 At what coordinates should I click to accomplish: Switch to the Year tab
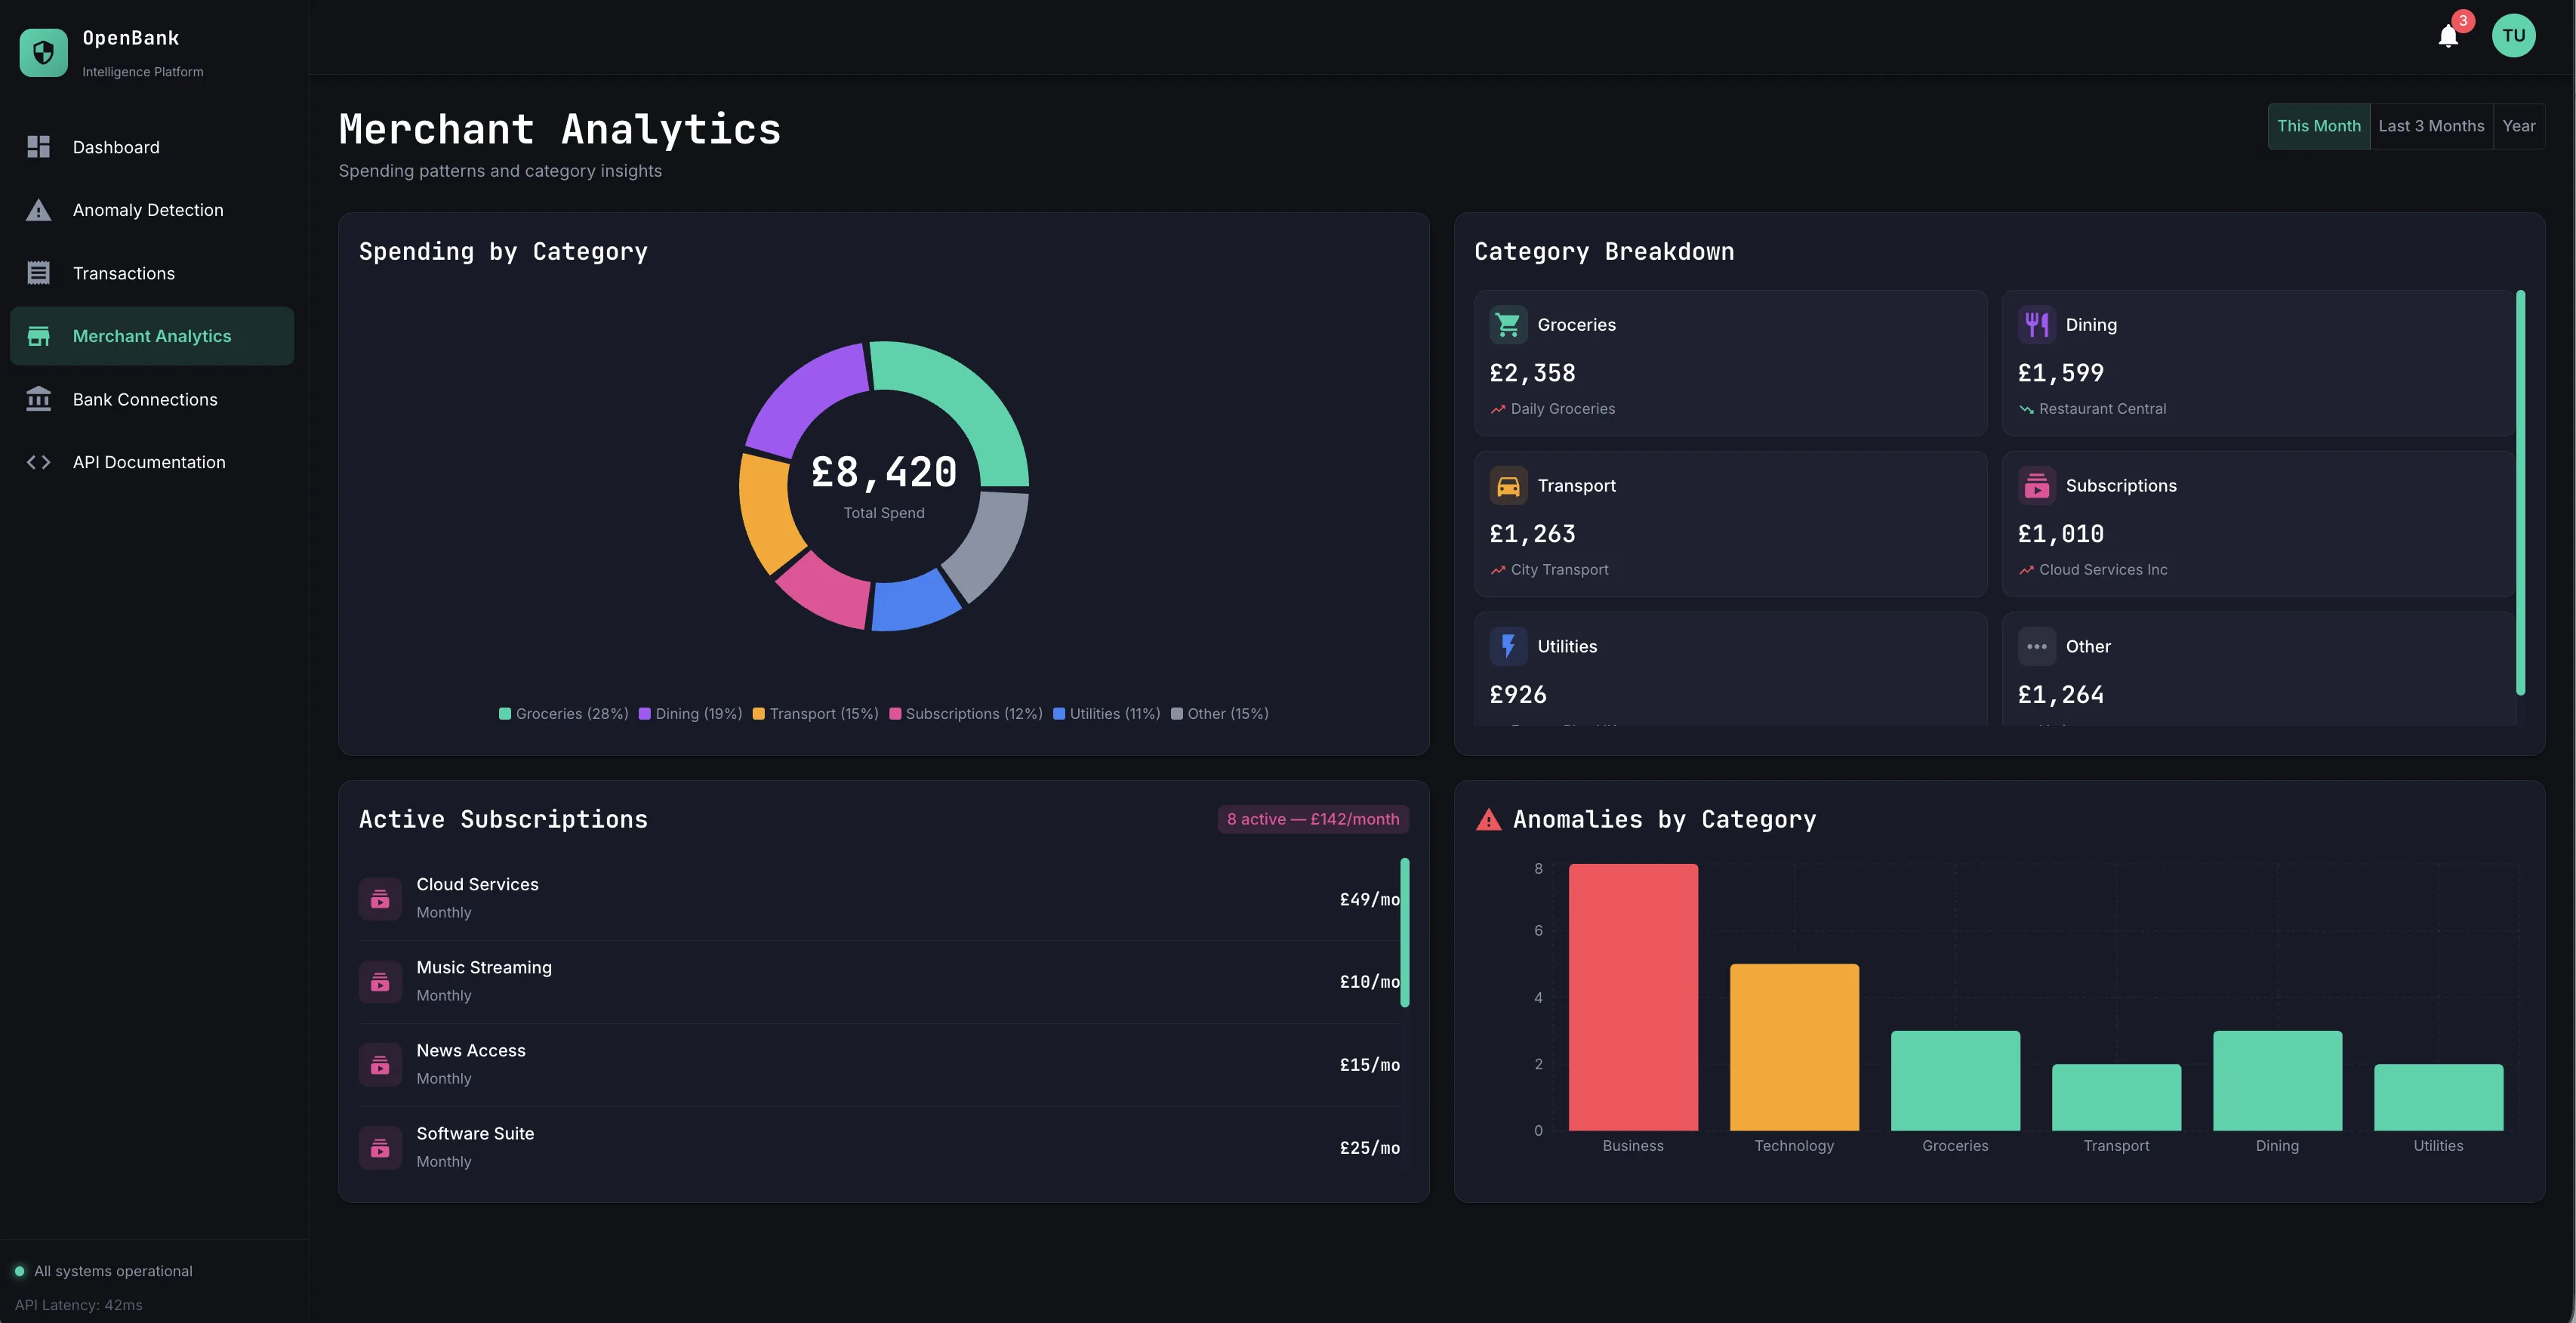tap(2518, 126)
